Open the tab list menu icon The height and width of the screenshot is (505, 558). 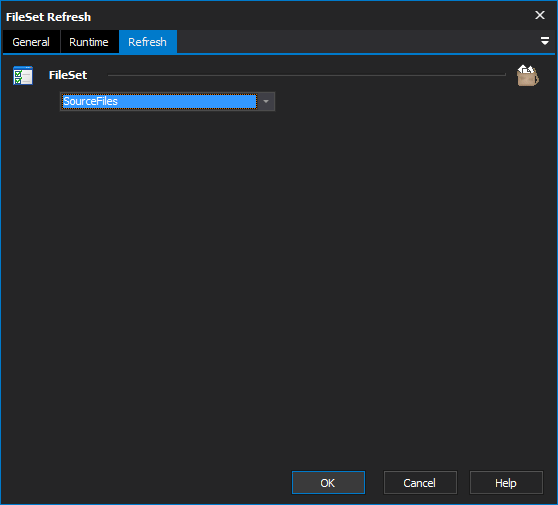click(544, 41)
